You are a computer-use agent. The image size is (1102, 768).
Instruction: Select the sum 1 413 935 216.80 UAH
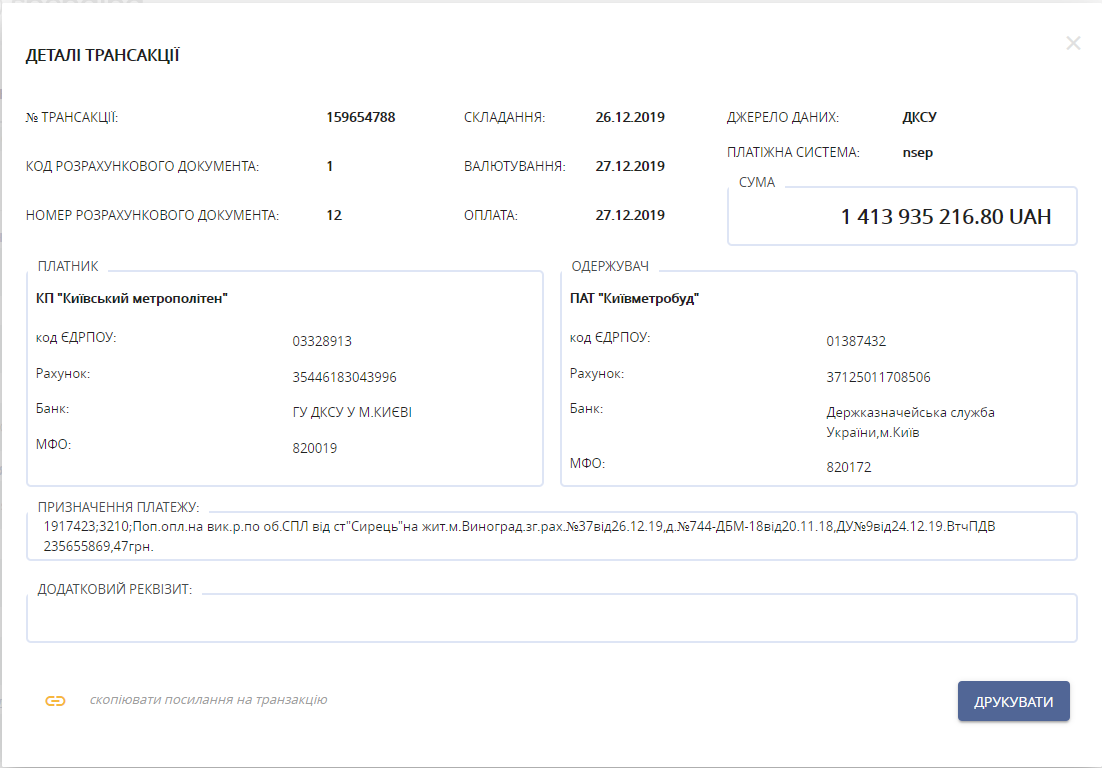click(946, 216)
